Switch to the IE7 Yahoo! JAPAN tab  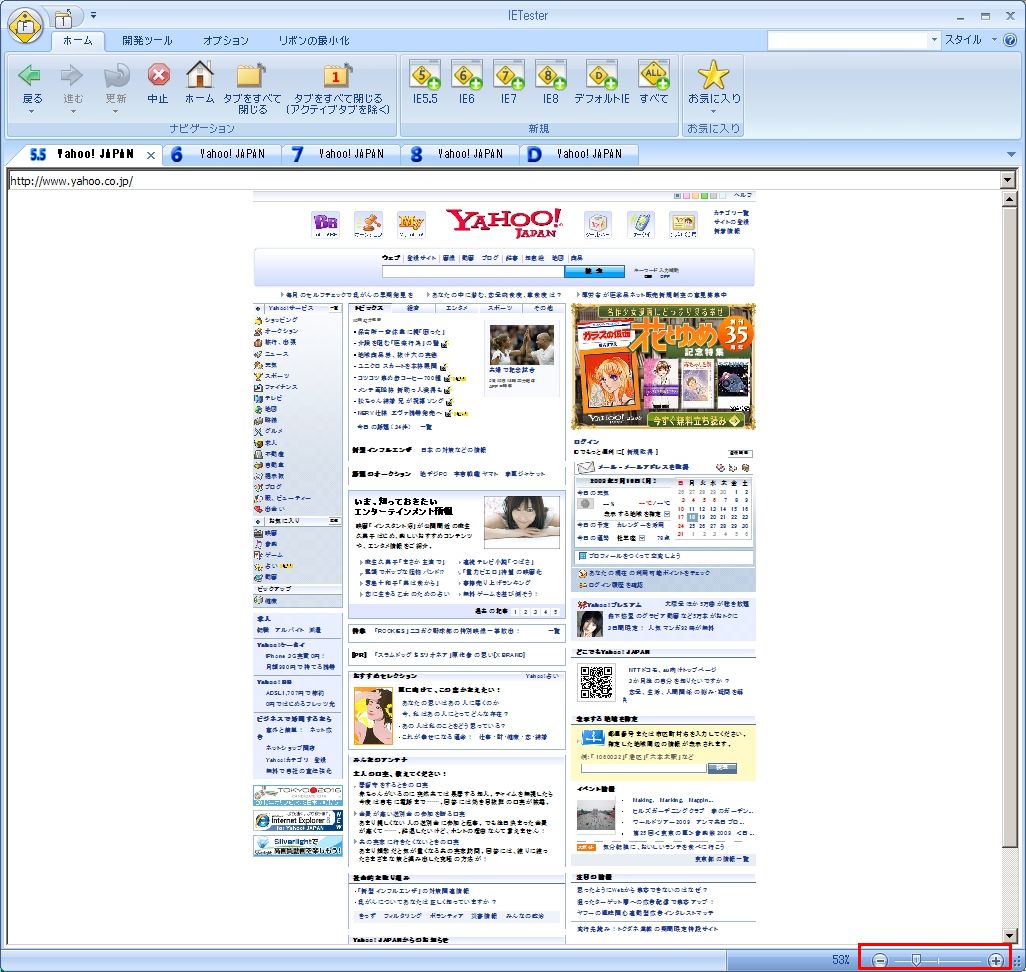click(342, 154)
